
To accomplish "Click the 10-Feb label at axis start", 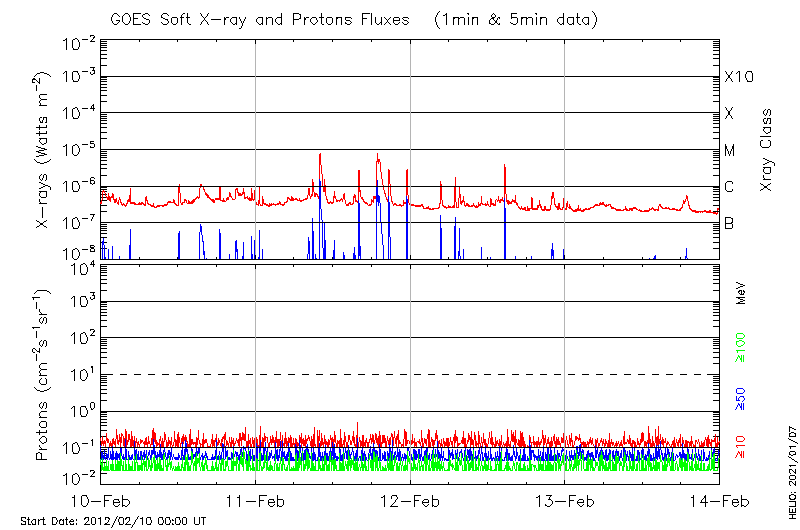I will [100, 501].
